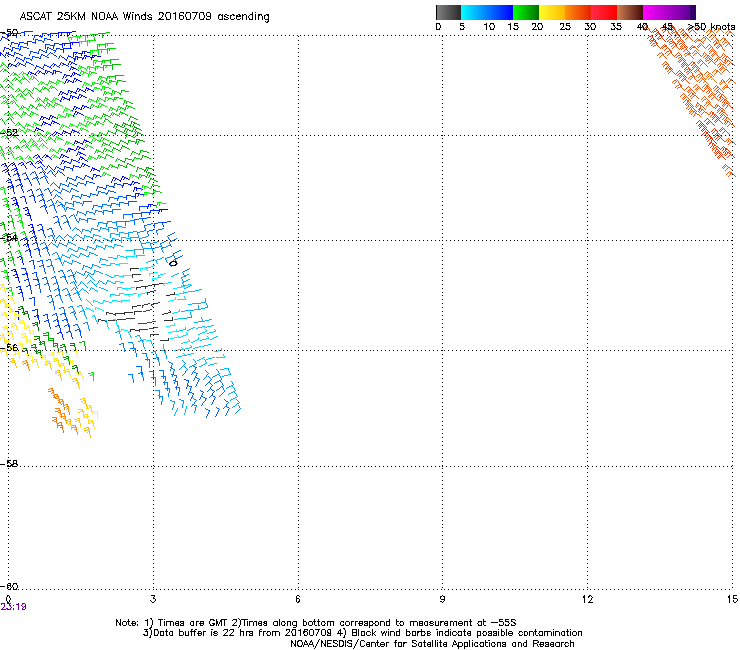Screen dimensions: 740x650
Task: Click the '0' longitude label on bottom axis
Action: pyautogui.click(x=8, y=599)
